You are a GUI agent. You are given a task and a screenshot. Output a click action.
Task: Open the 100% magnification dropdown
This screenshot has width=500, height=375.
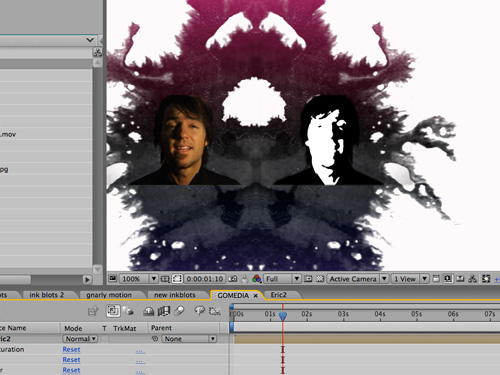click(139, 279)
